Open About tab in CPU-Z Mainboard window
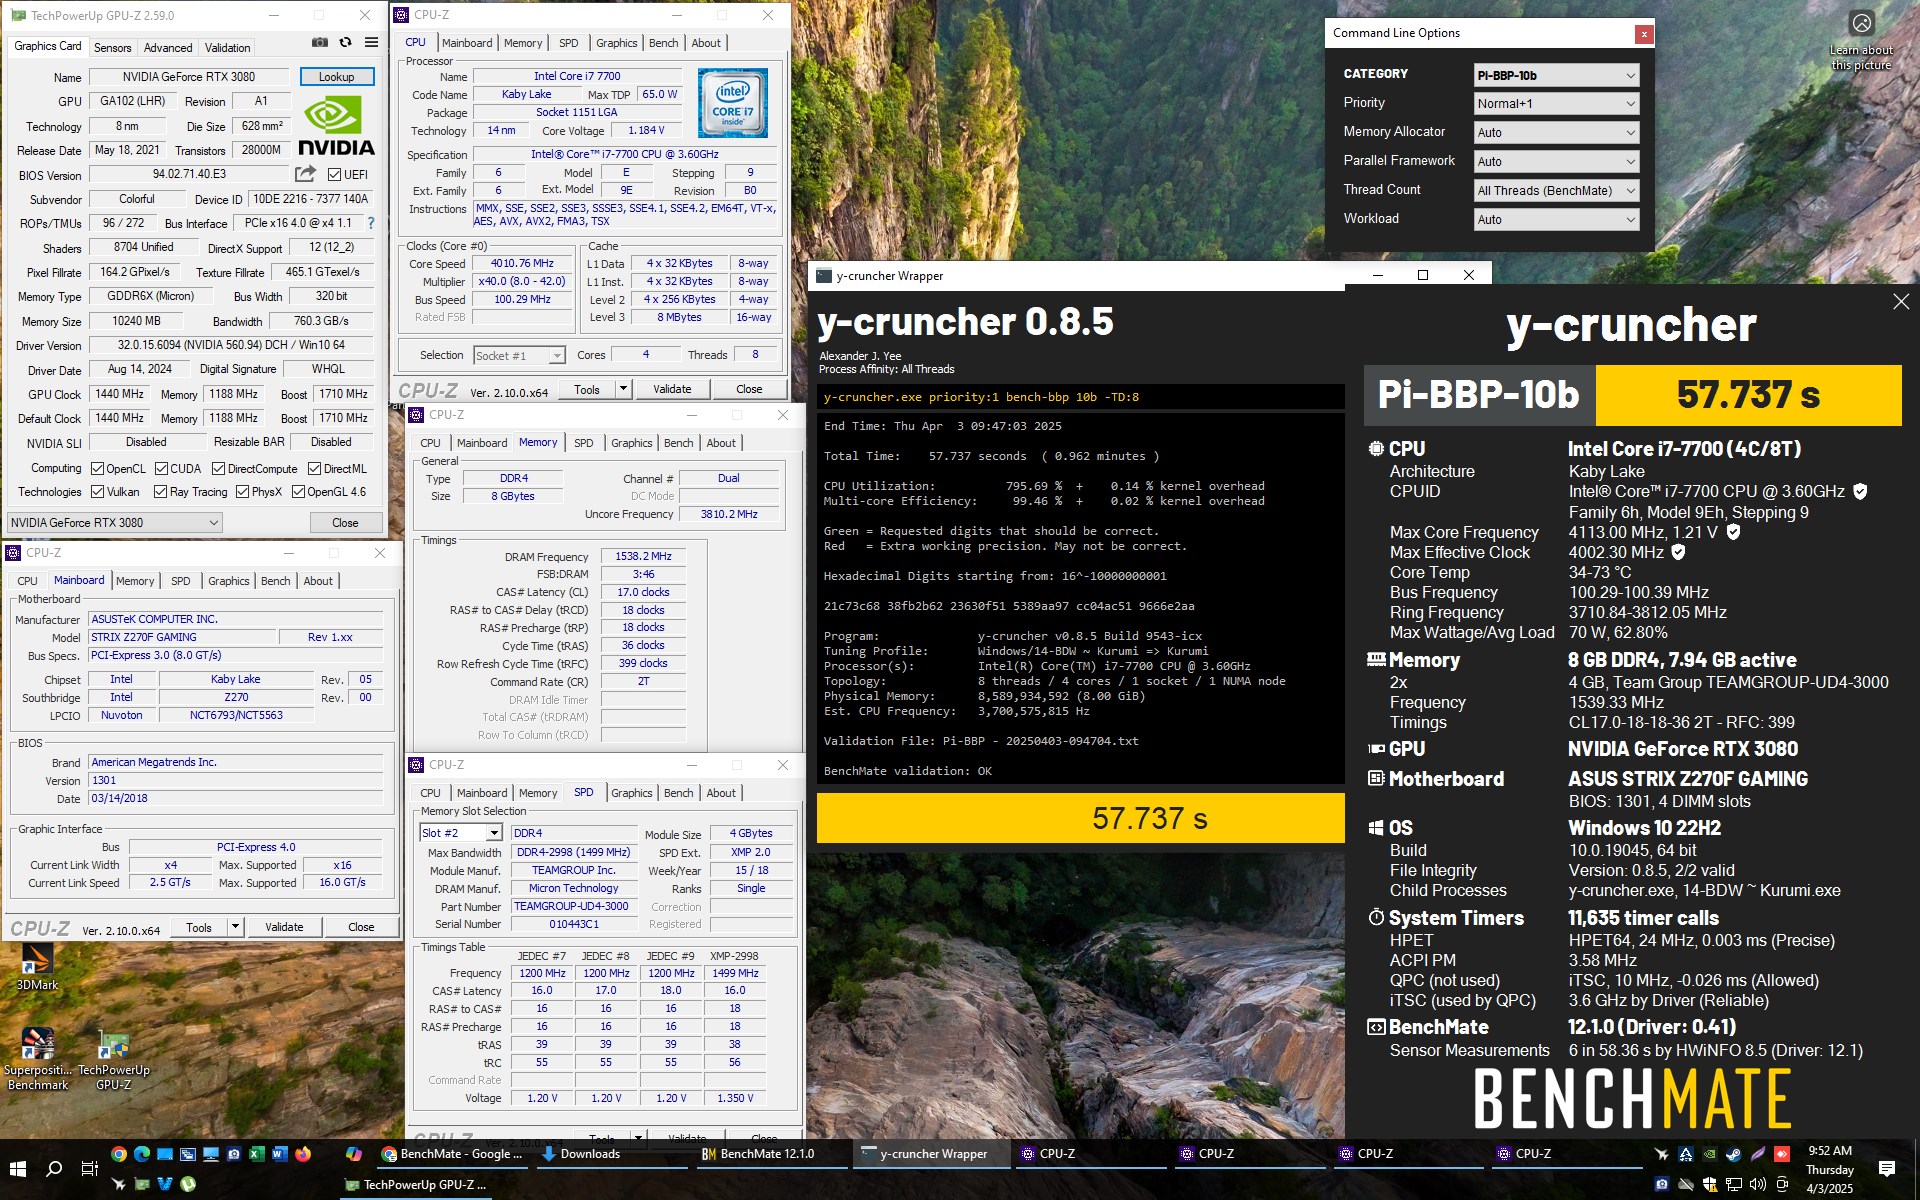Viewport: 1920px width, 1200px height. click(318, 581)
